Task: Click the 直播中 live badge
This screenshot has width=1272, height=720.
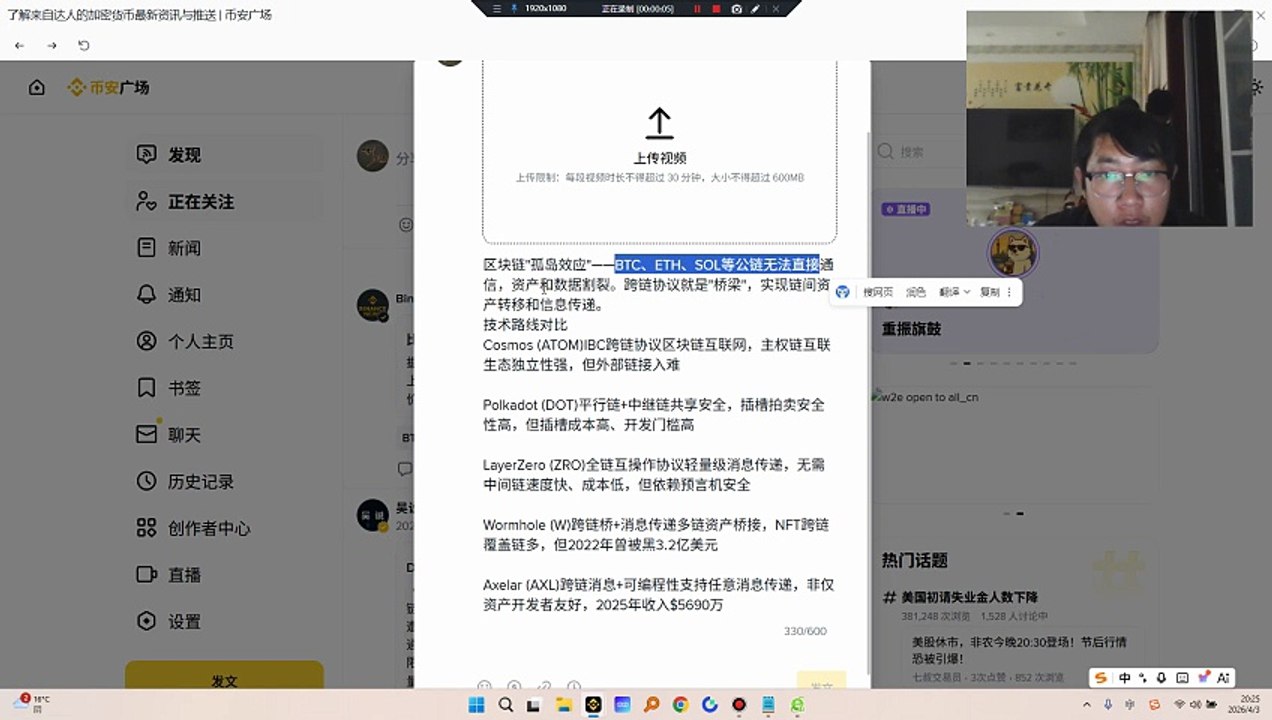Action: click(x=906, y=209)
